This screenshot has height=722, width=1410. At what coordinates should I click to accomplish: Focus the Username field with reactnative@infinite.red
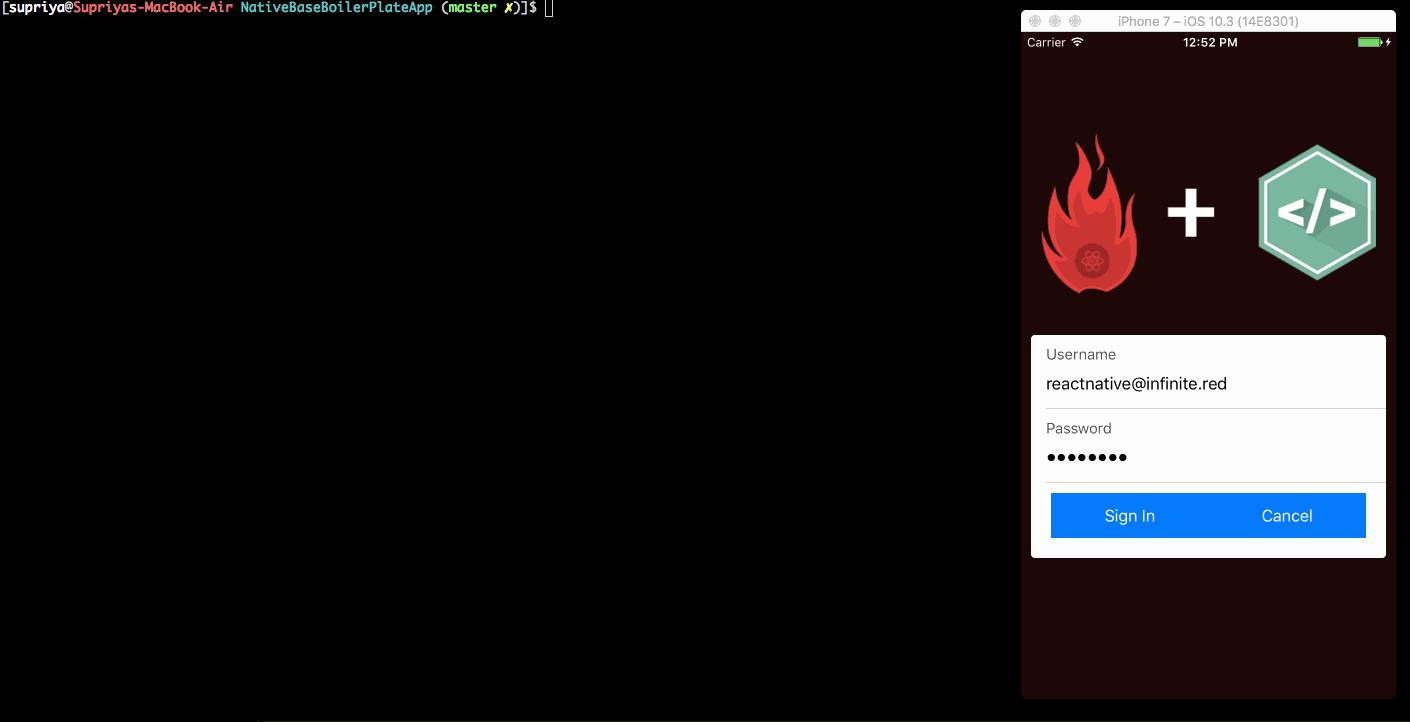pos(1215,384)
